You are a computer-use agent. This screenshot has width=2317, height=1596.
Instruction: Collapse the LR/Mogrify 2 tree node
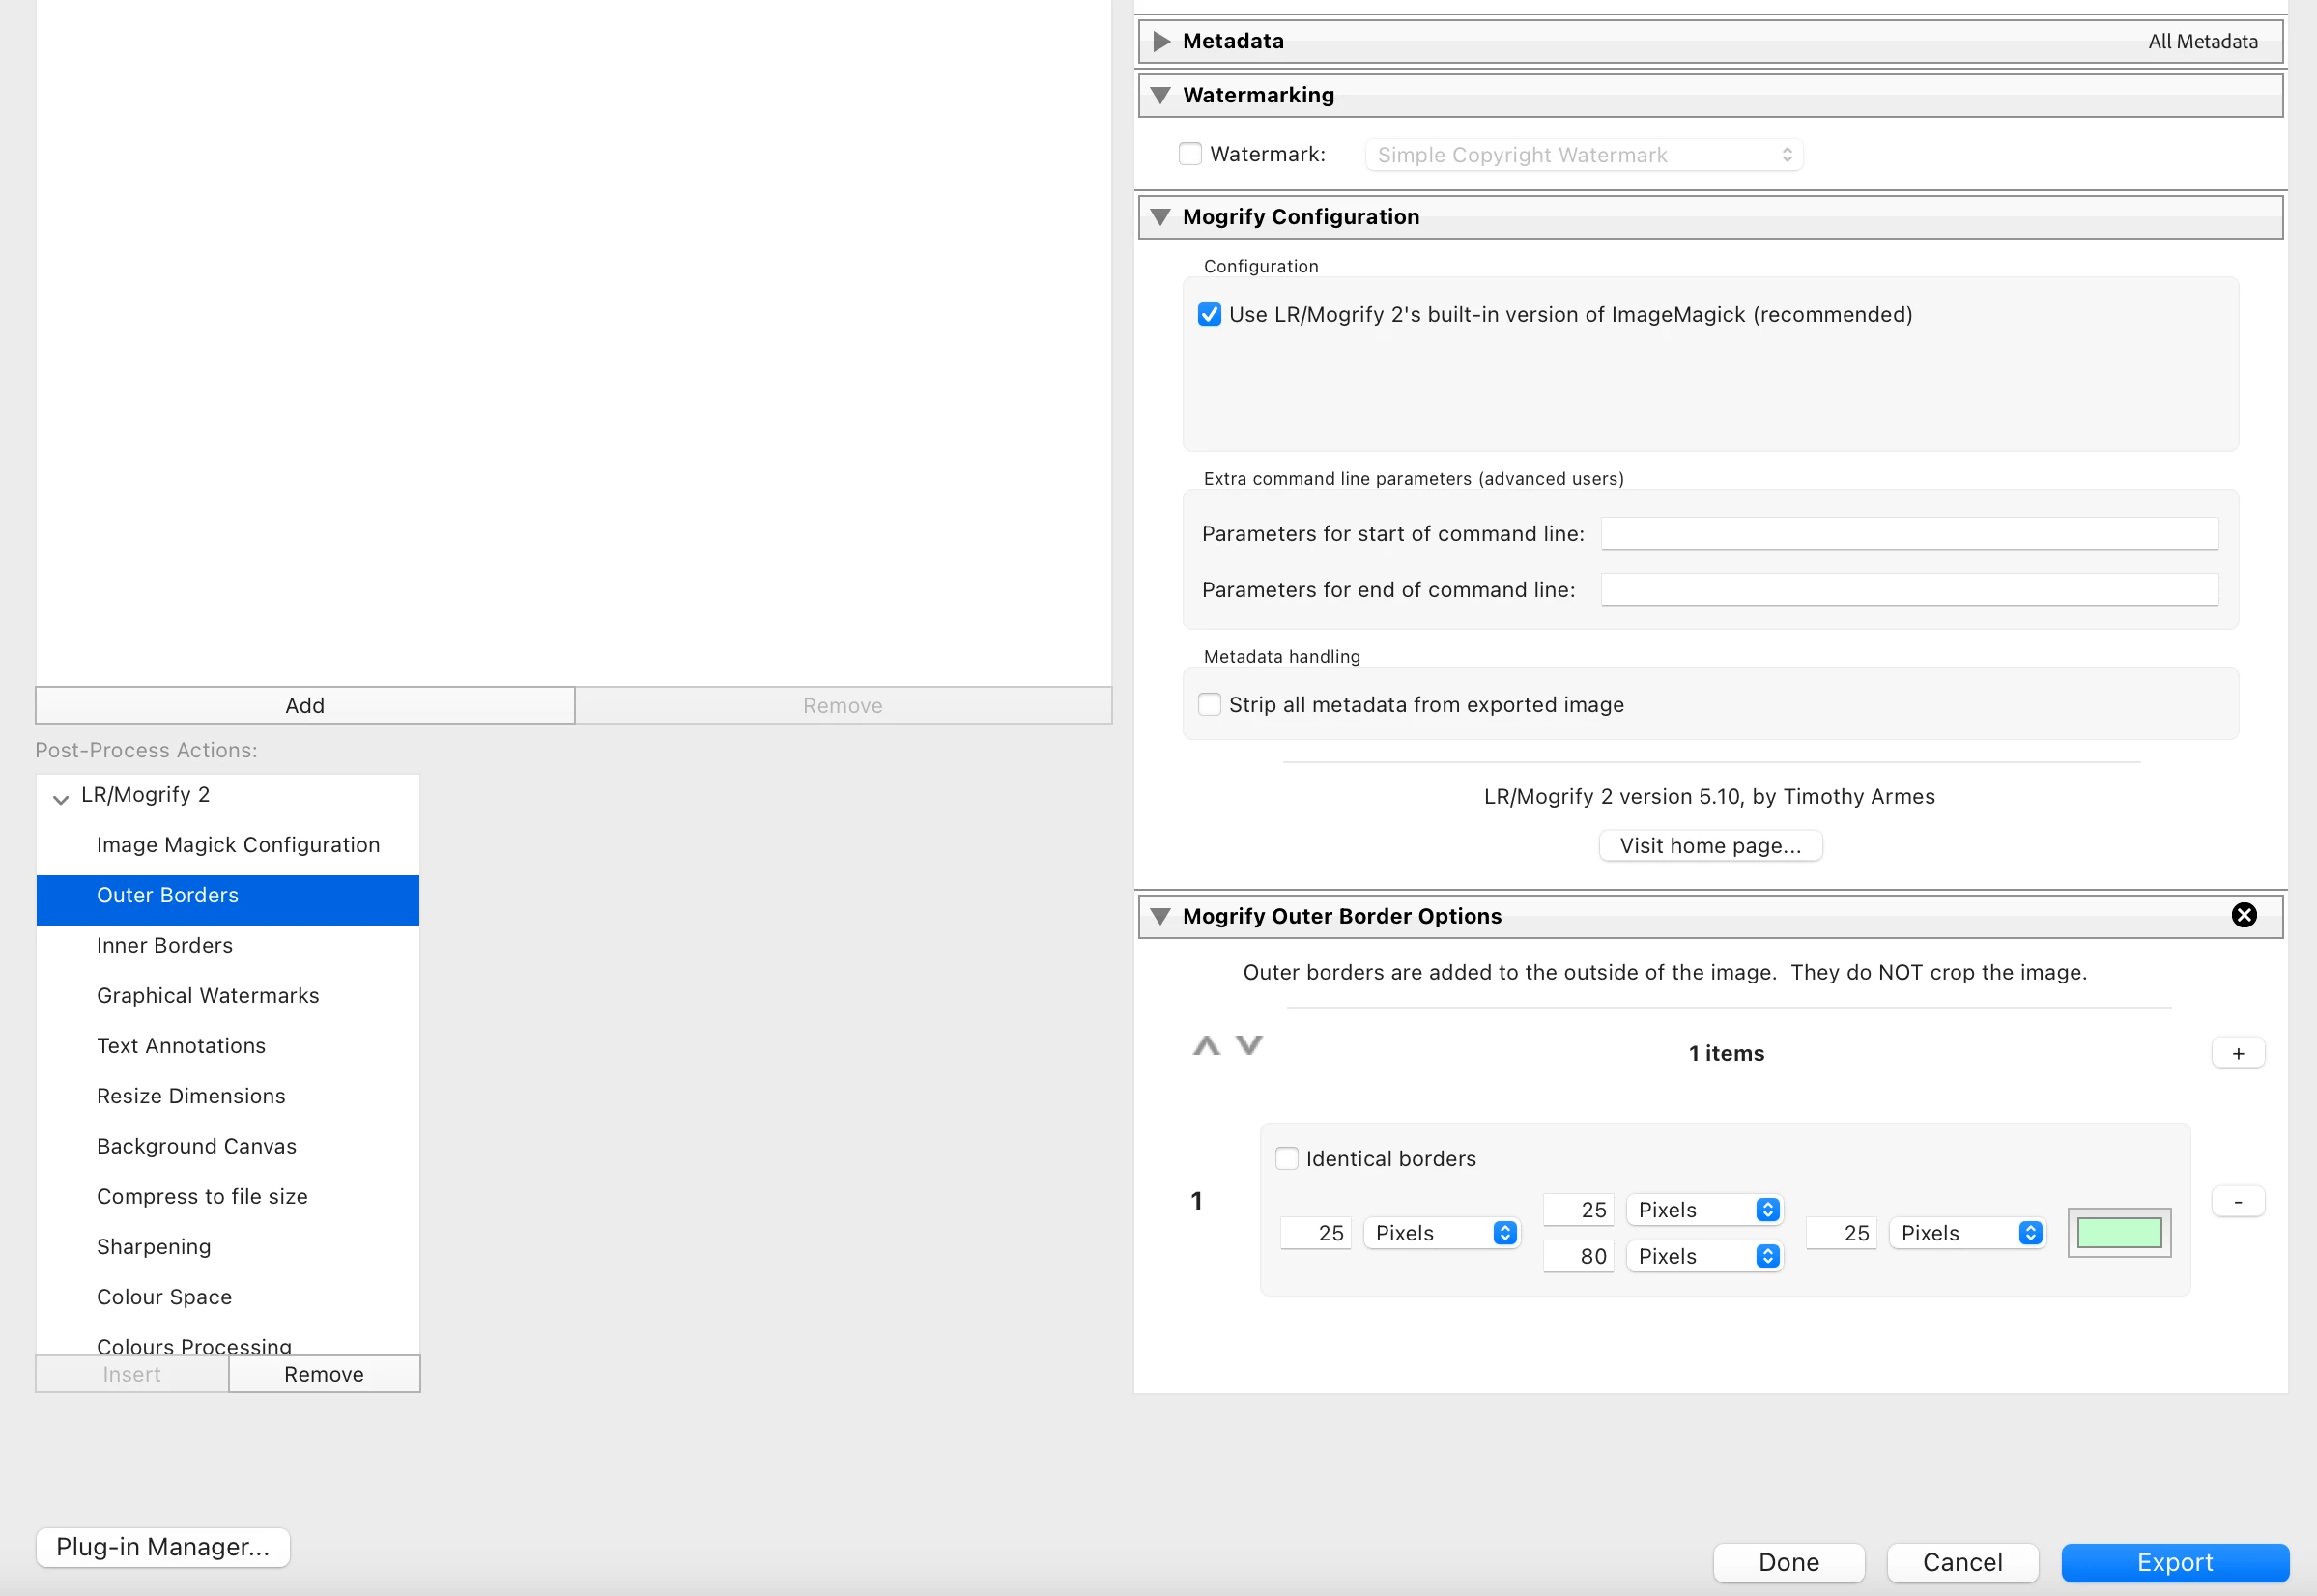[61, 798]
